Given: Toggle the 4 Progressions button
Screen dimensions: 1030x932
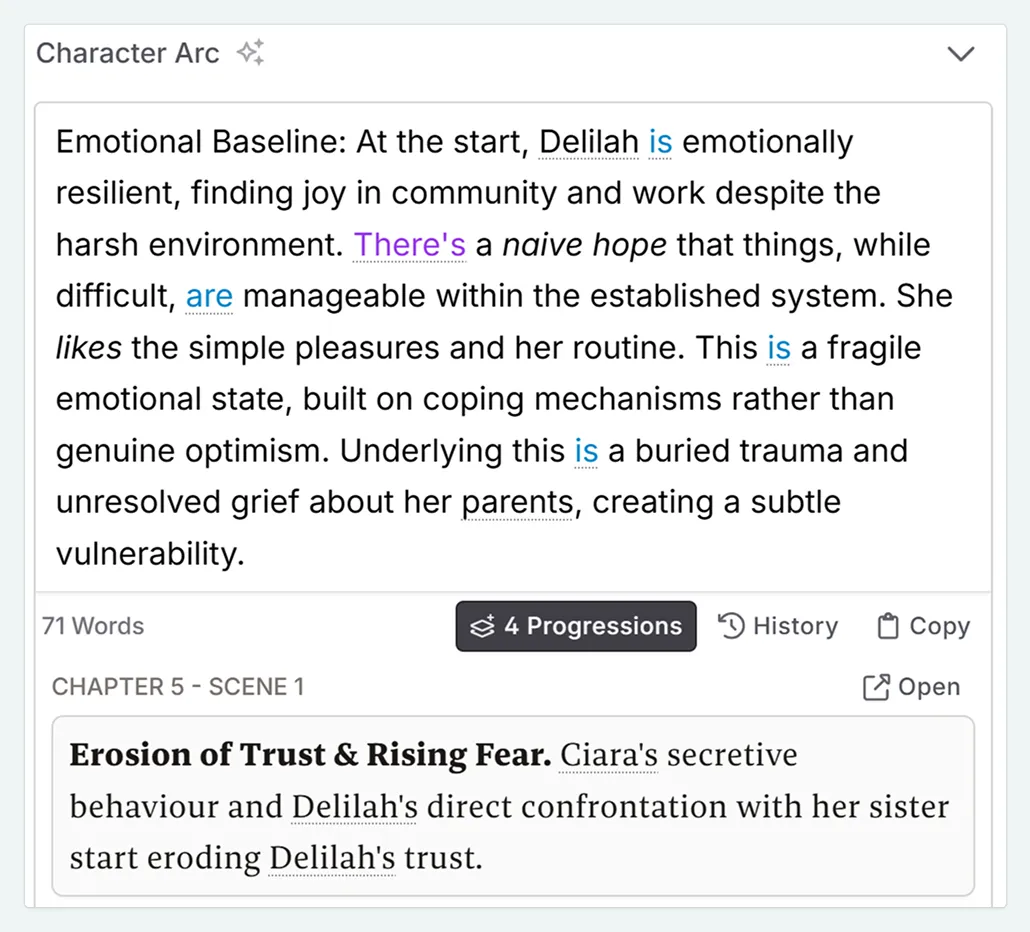Looking at the screenshot, I should click(576, 626).
